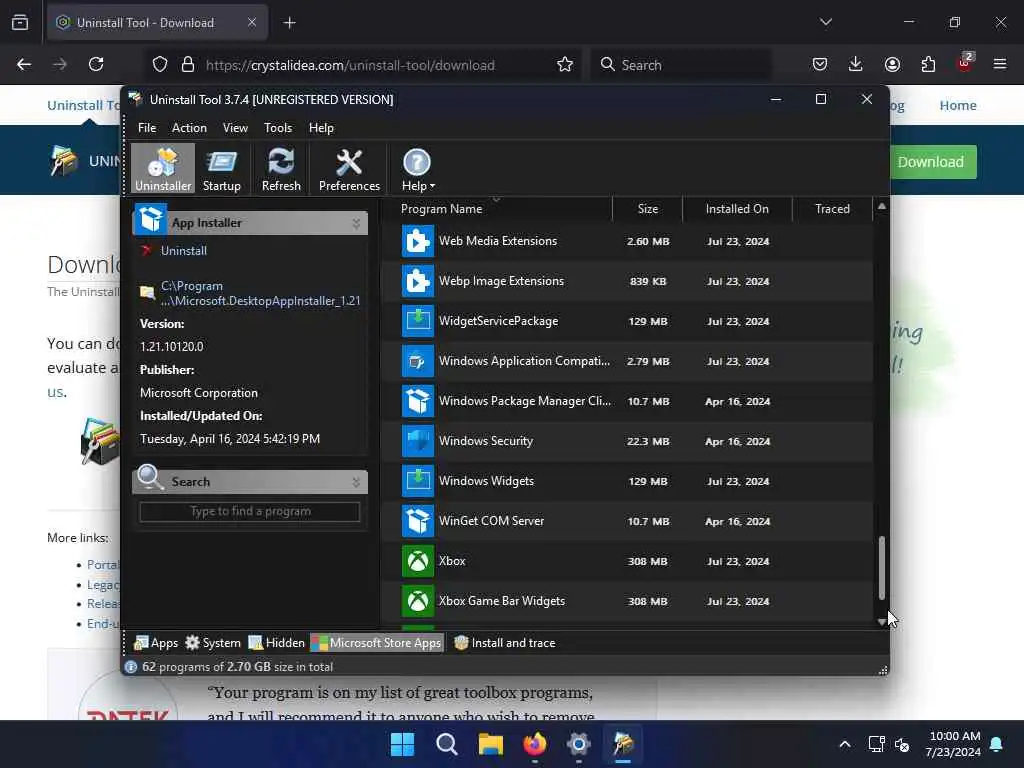The height and width of the screenshot is (768, 1024).
Task: Click the Refresh toolbar icon
Action: pos(281,169)
